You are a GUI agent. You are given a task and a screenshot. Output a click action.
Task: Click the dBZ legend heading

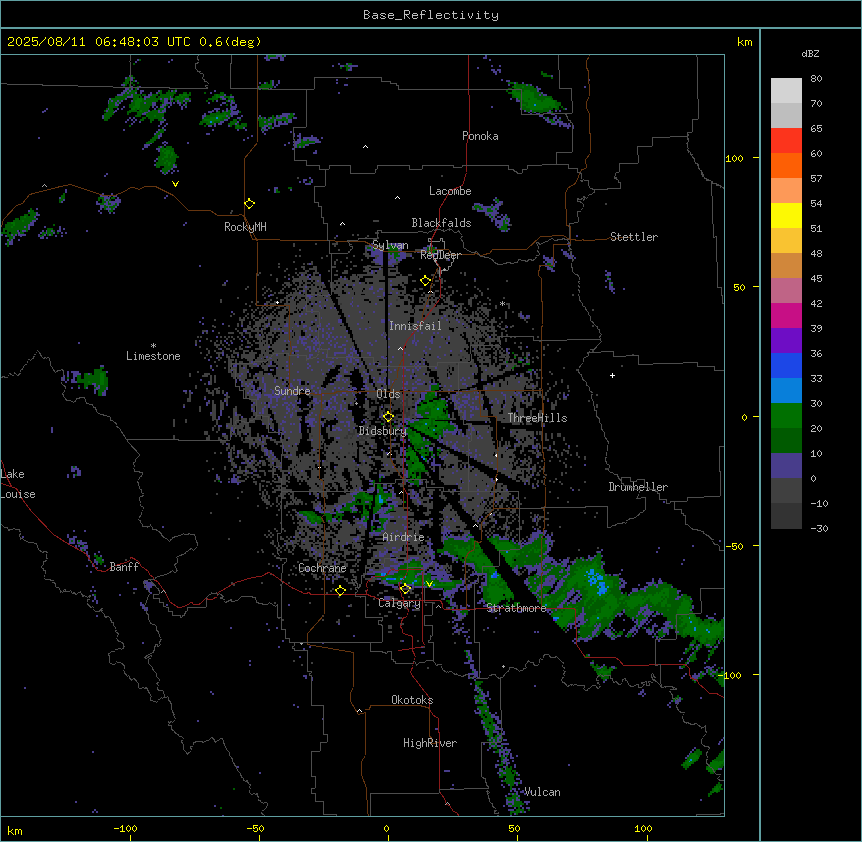coord(810,54)
